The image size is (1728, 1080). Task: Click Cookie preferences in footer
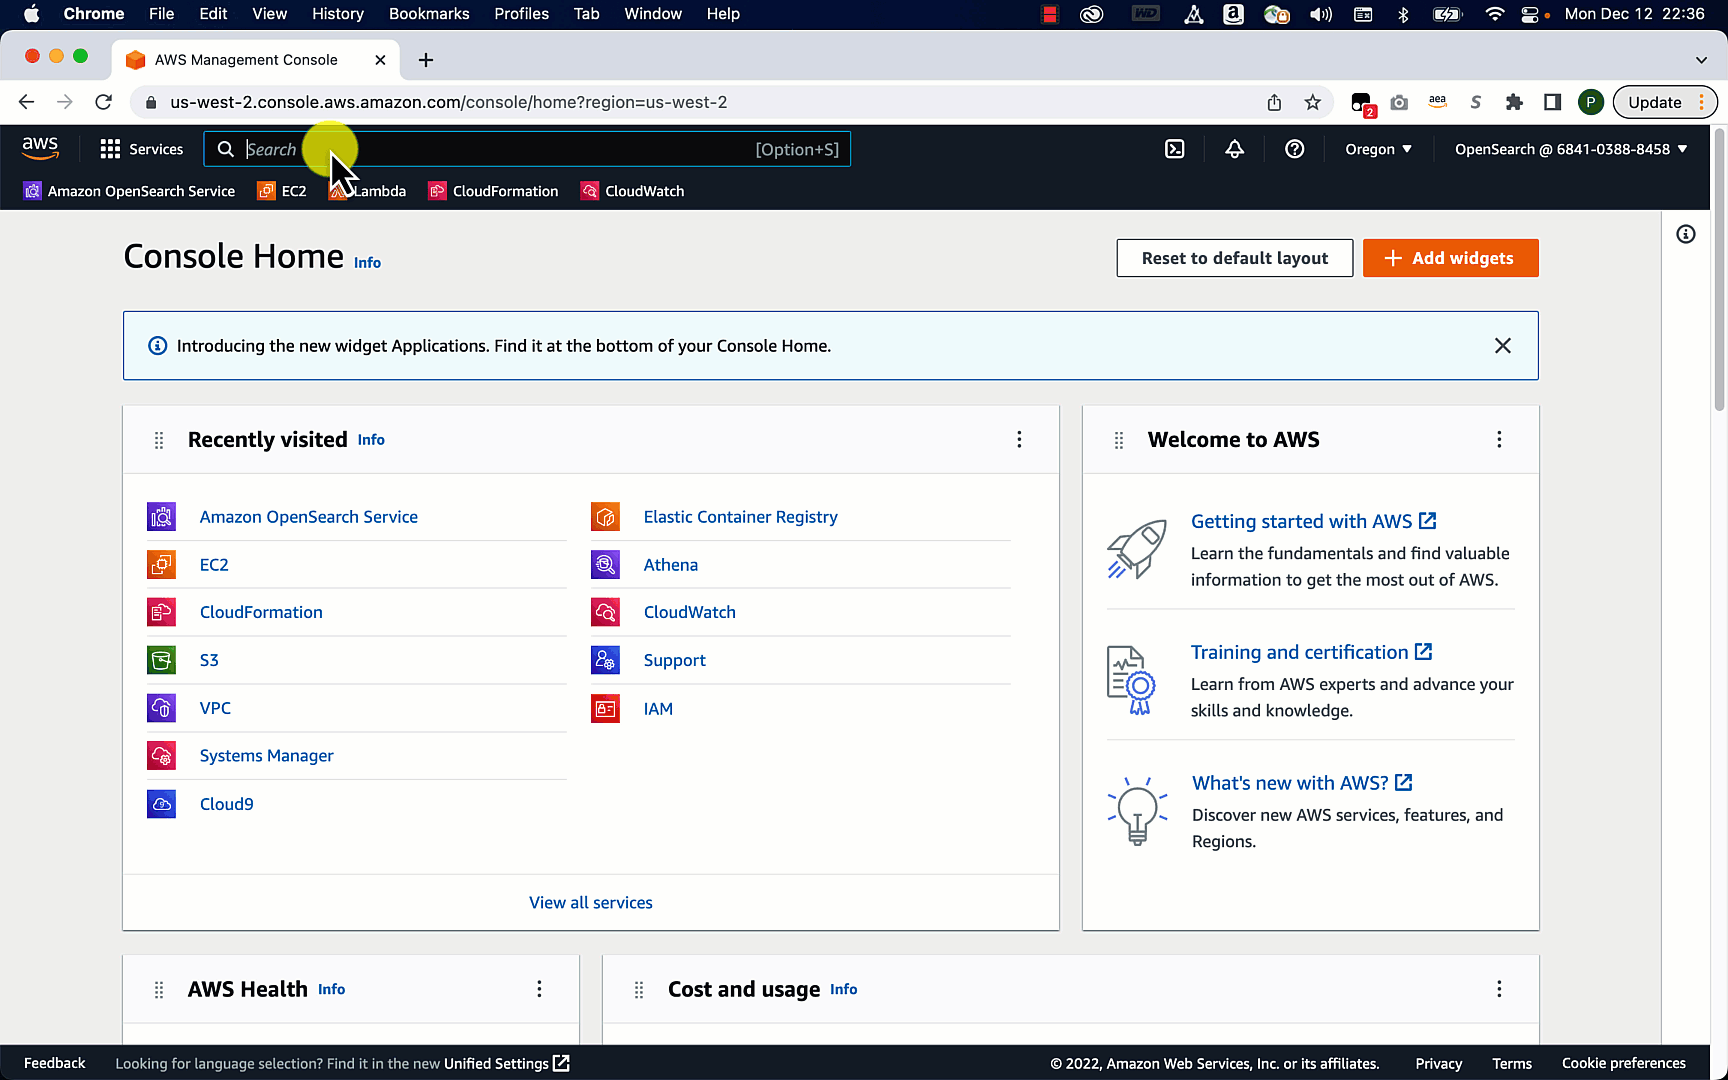(x=1624, y=1063)
